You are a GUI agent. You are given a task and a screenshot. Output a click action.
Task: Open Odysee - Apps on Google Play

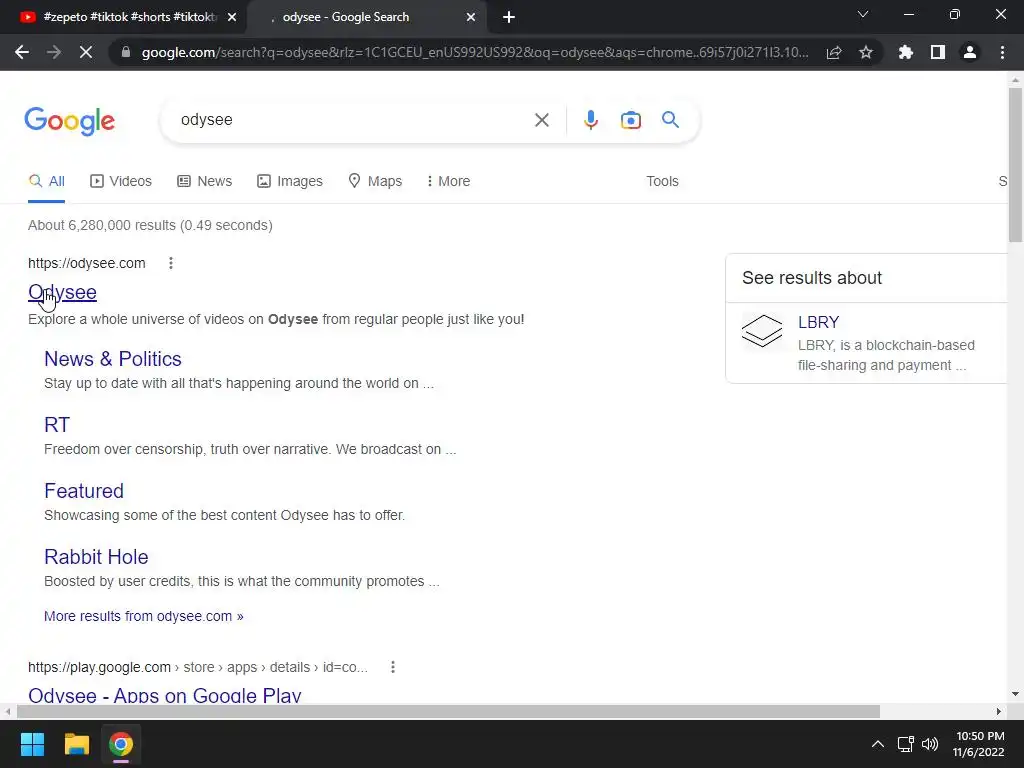[x=165, y=695]
